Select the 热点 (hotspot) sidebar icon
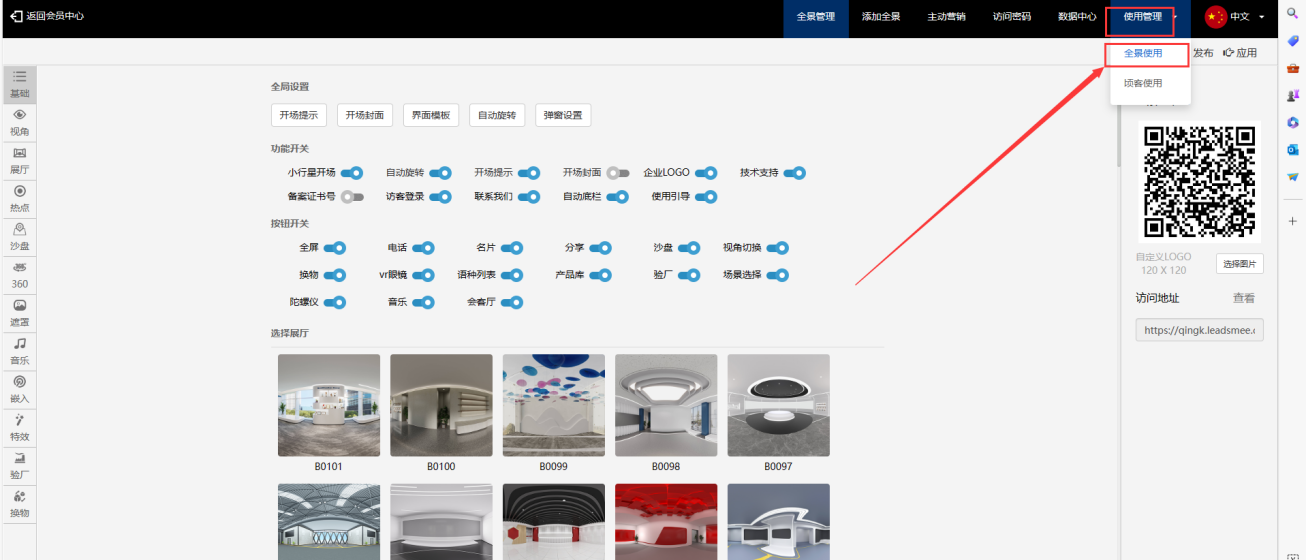 coord(19,198)
